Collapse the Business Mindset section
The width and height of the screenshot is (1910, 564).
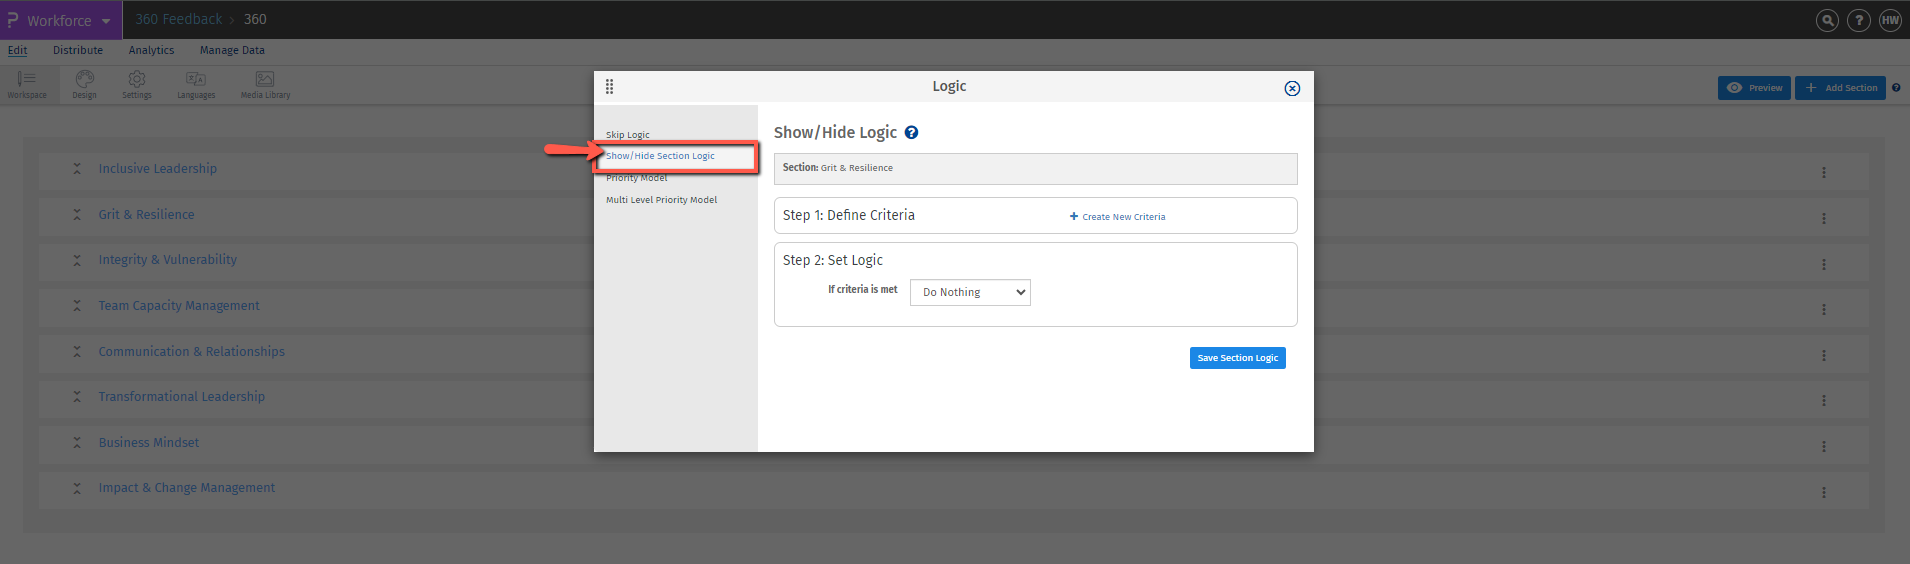click(x=77, y=443)
